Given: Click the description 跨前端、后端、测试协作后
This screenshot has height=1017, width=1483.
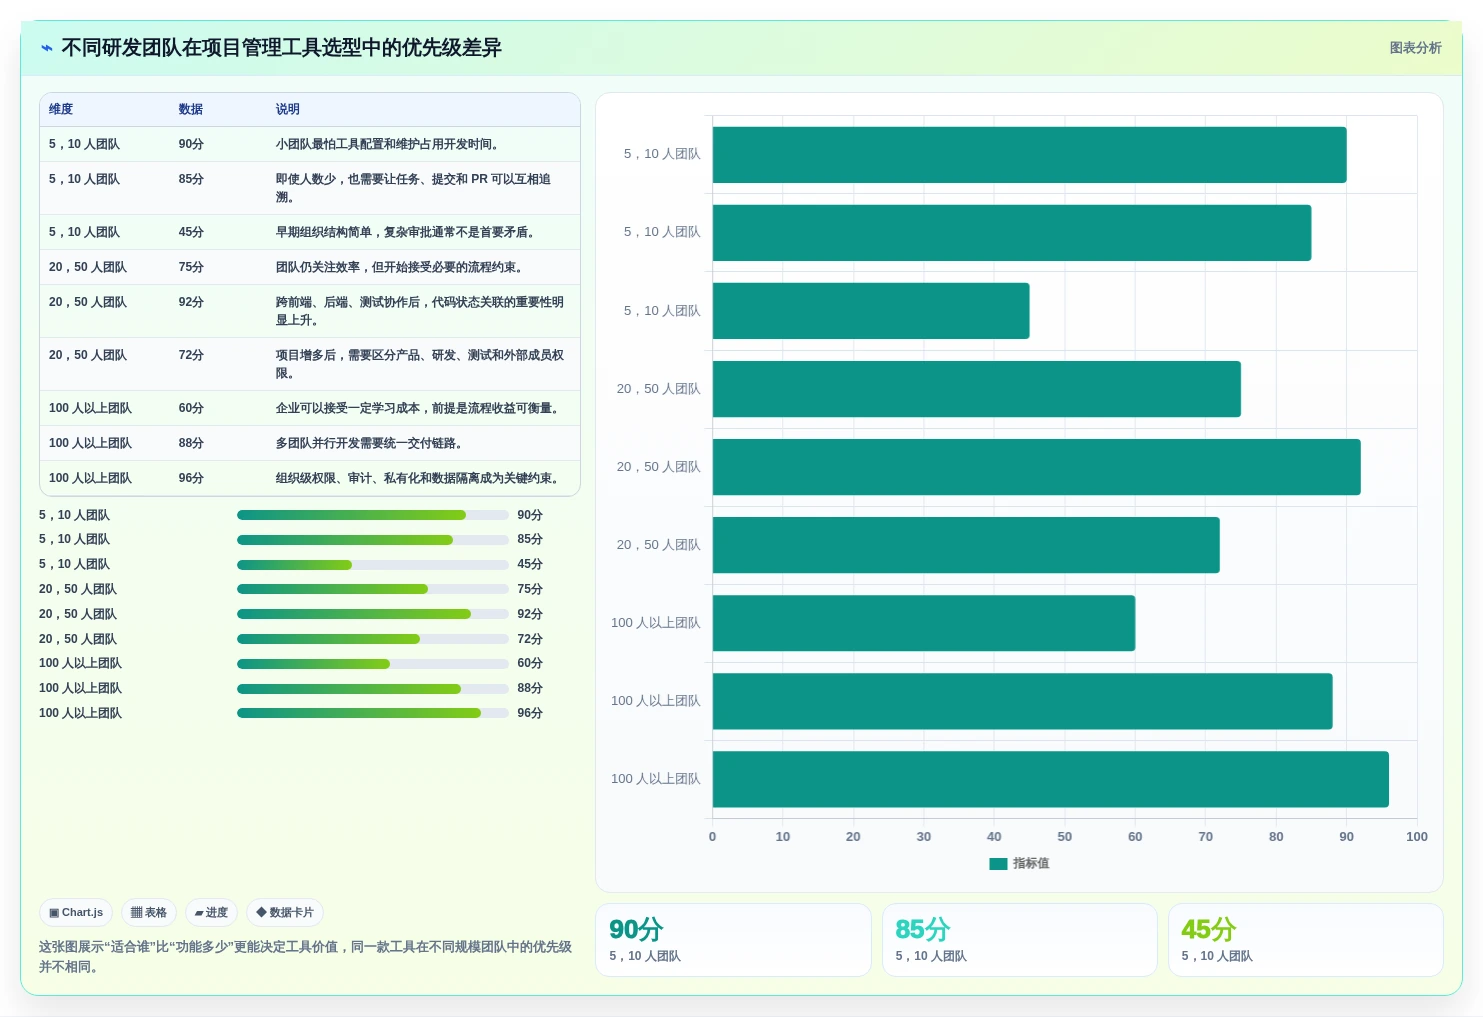Looking at the screenshot, I should click(420, 311).
